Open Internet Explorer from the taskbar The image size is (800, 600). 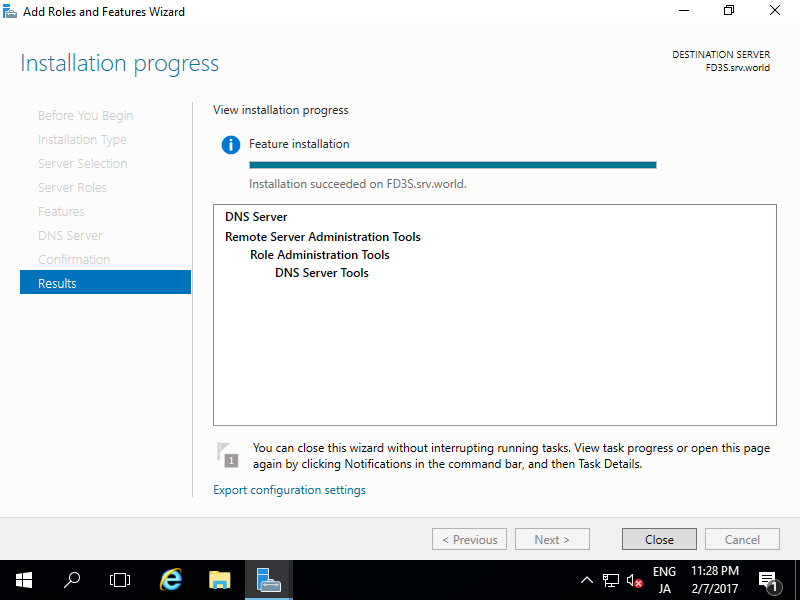(x=170, y=580)
